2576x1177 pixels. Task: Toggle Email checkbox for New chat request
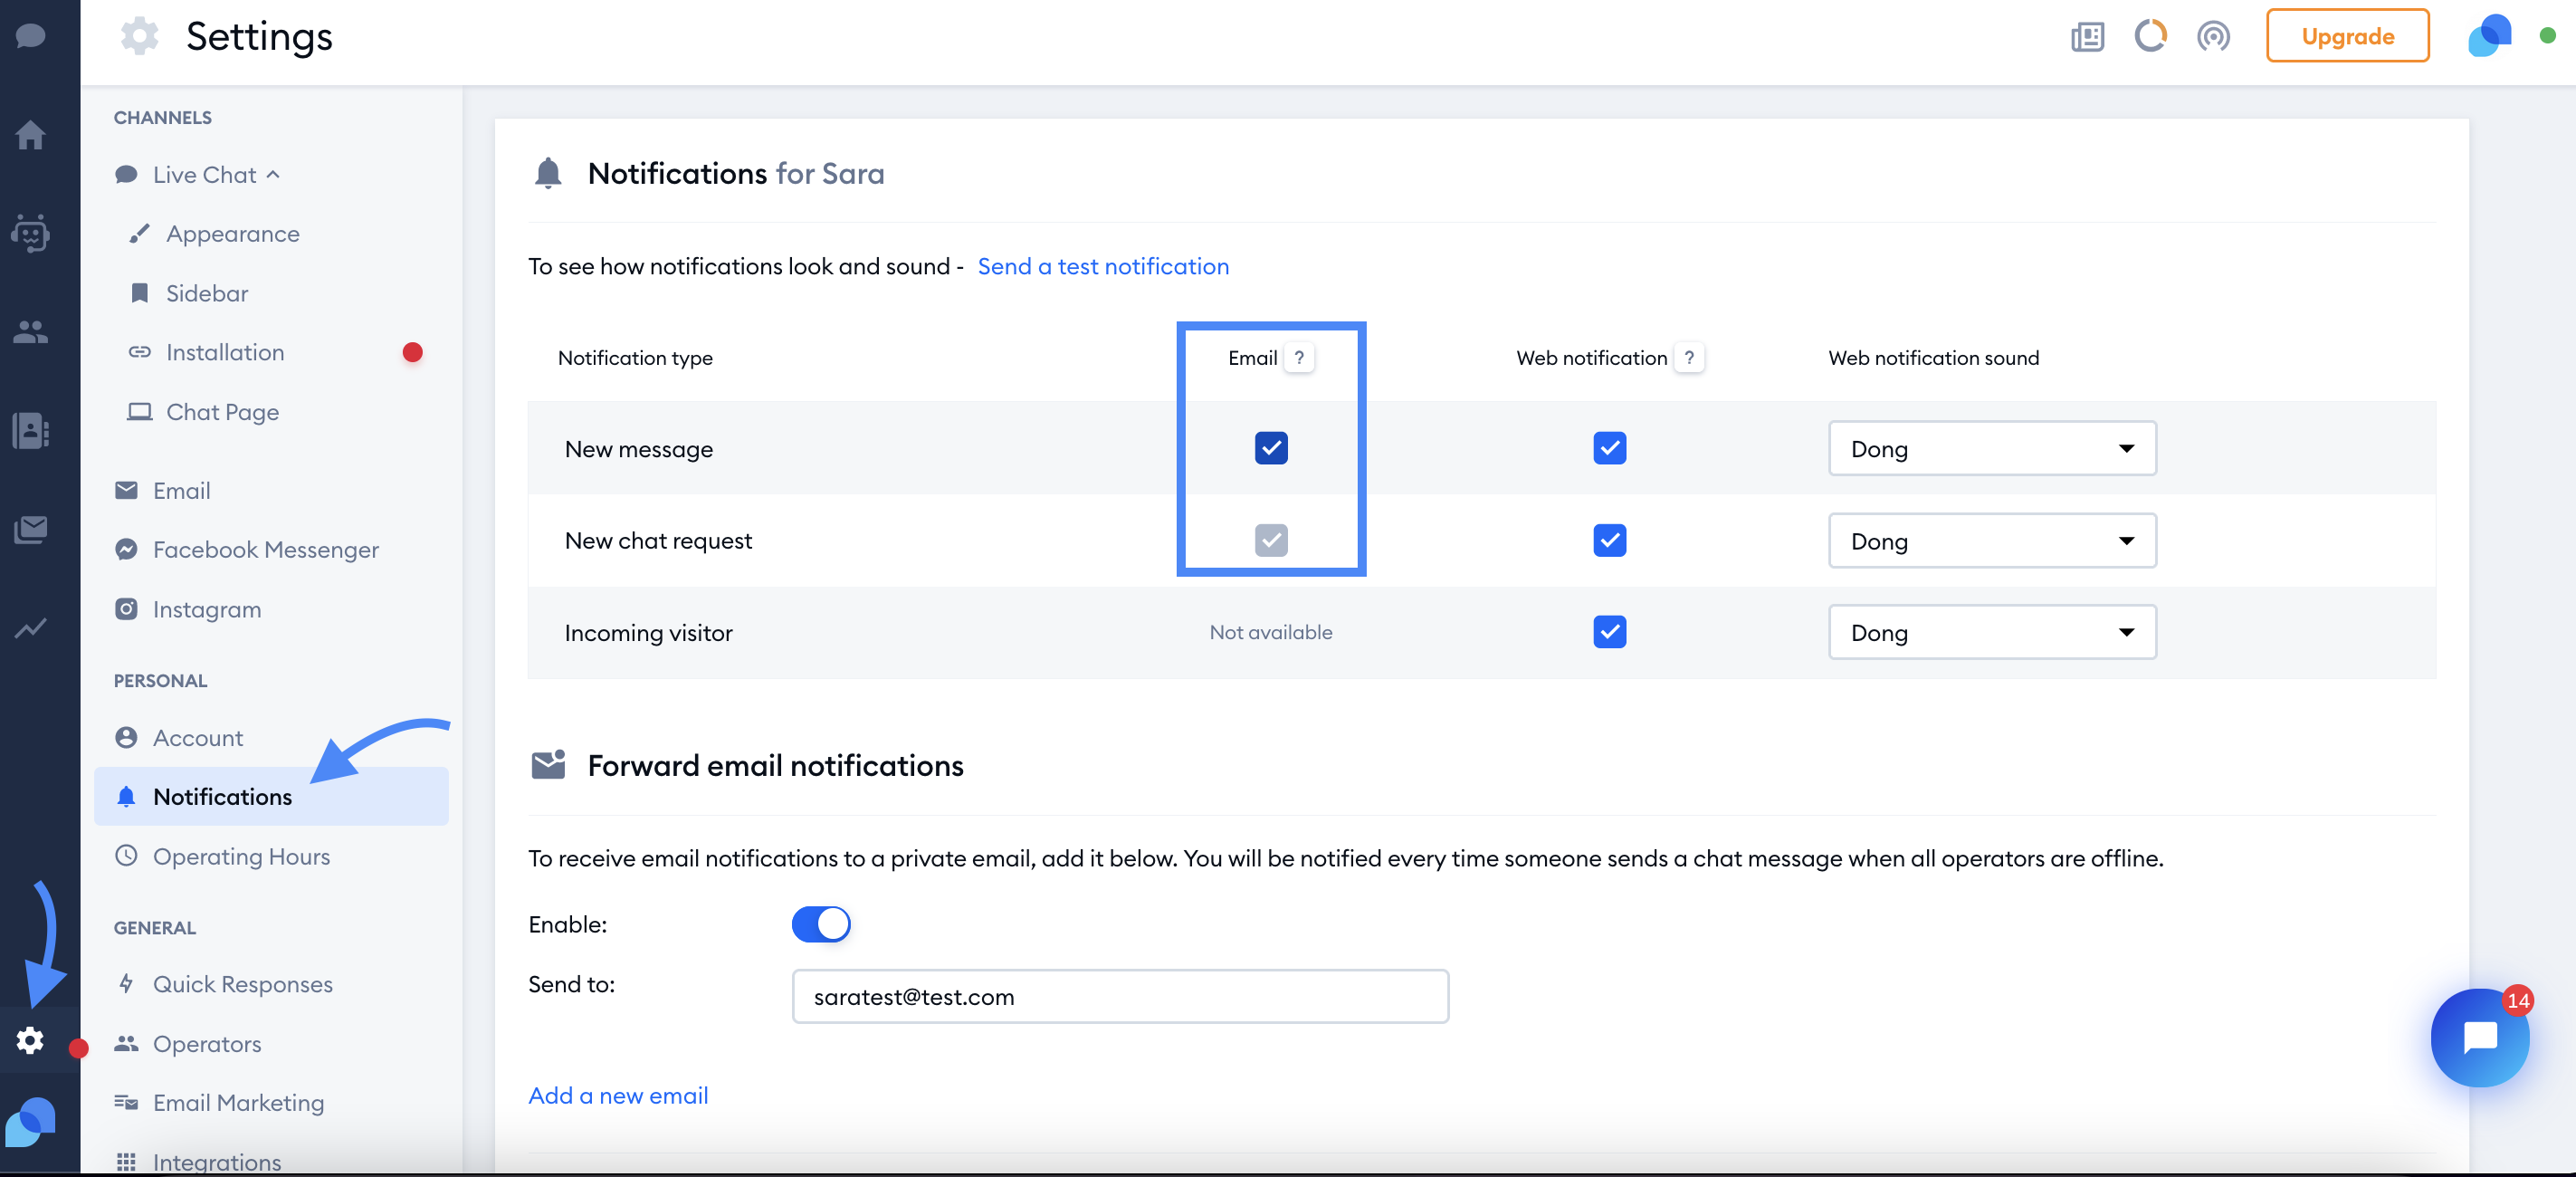(x=1271, y=540)
